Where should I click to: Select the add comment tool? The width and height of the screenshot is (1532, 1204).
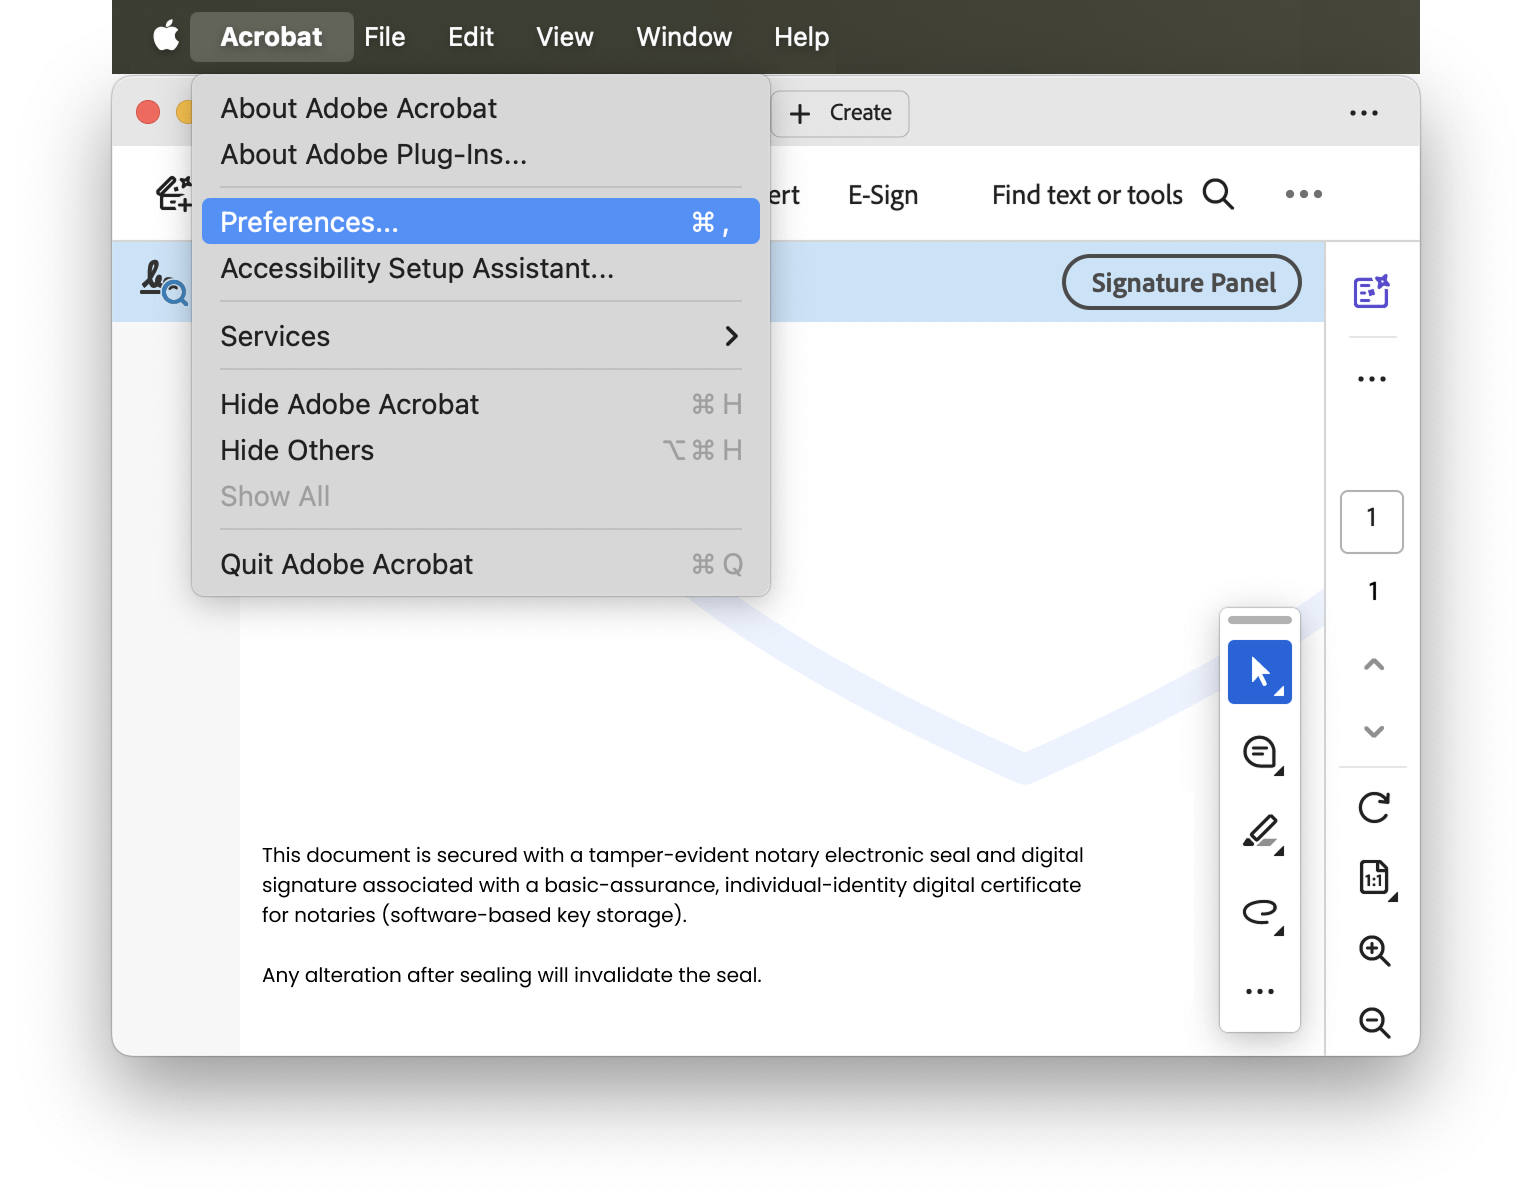(x=1261, y=753)
